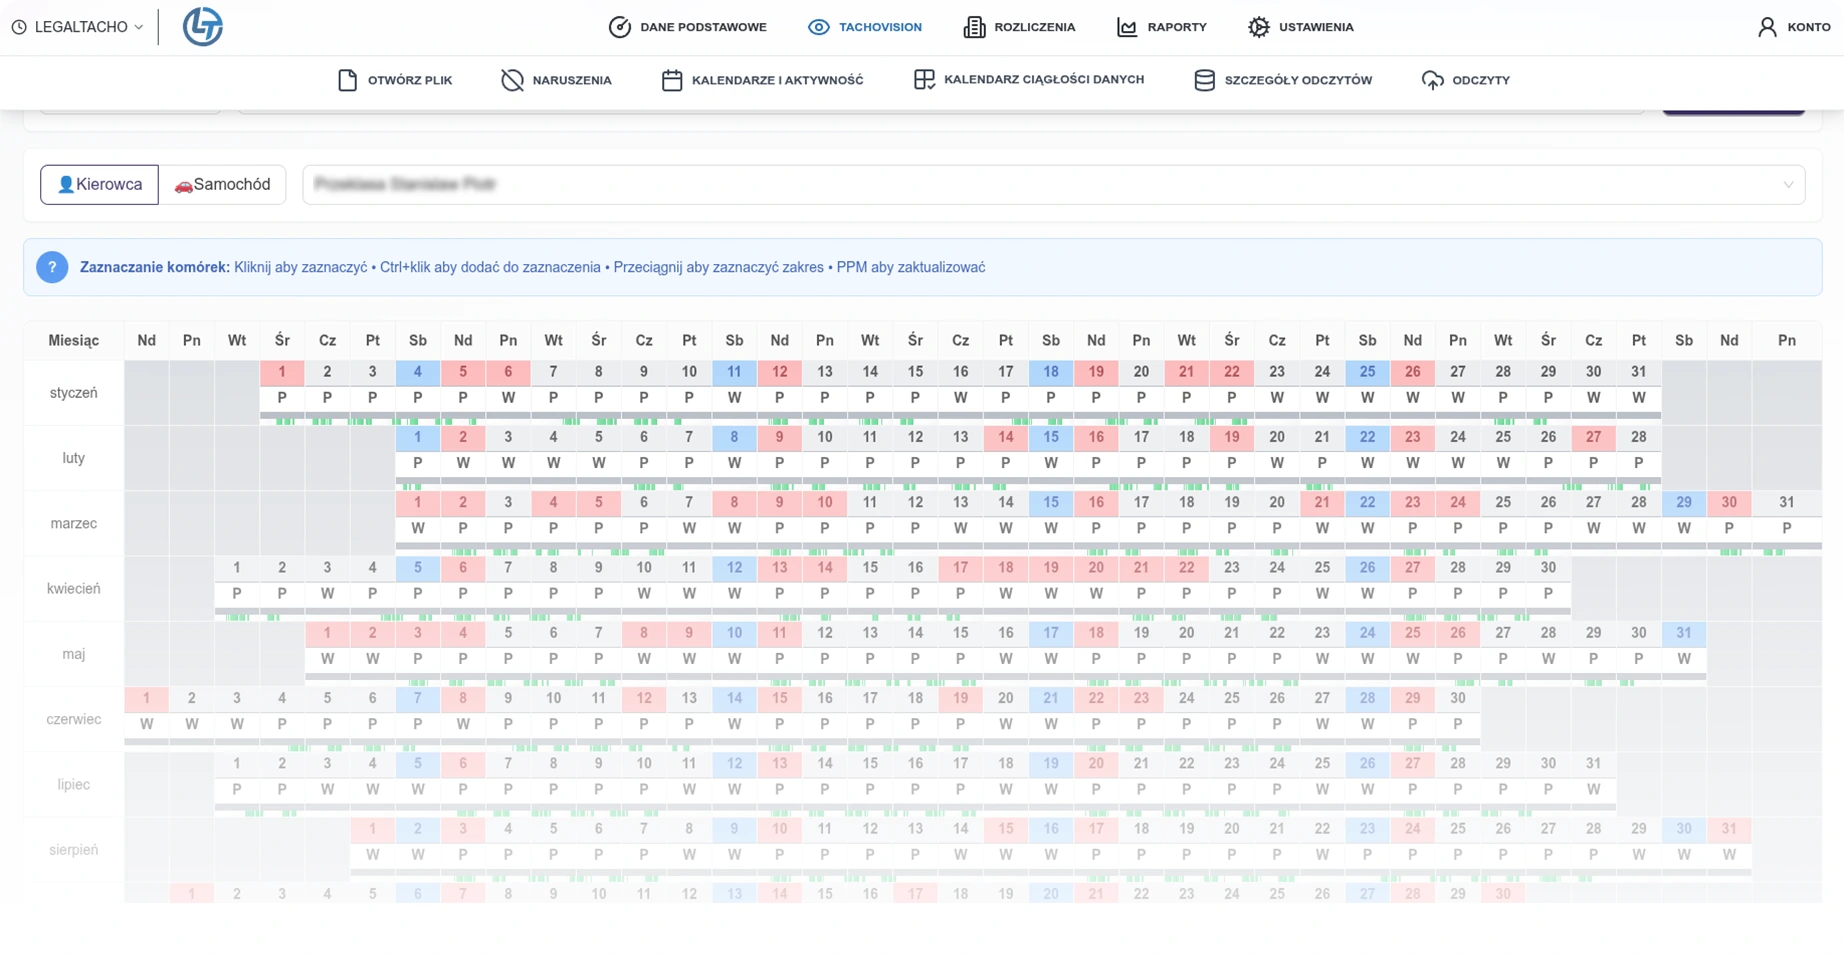Screen dimensions: 1844x956
Task: Open the driver selection dropdown
Action: [x=1052, y=185]
